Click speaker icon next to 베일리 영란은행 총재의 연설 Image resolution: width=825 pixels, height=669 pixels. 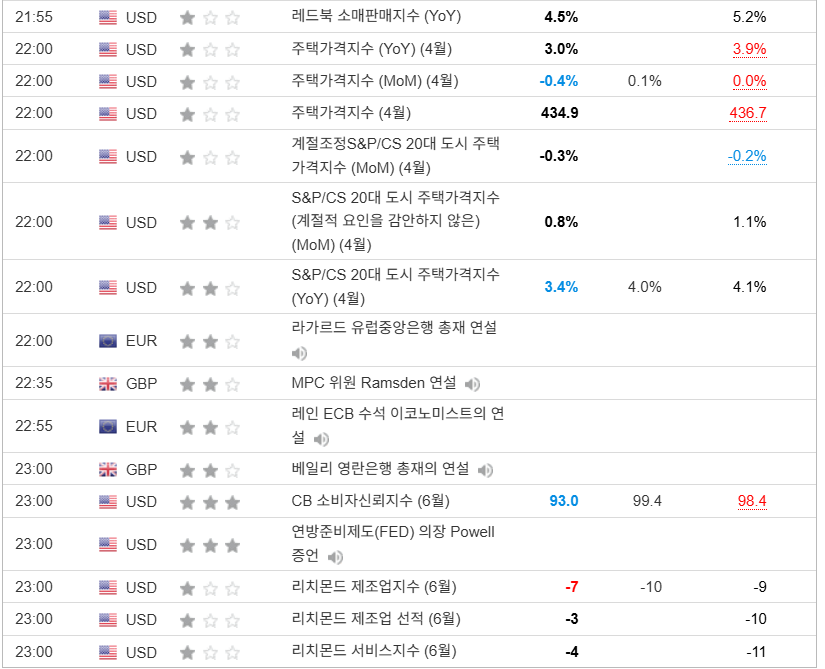(485, 470)
